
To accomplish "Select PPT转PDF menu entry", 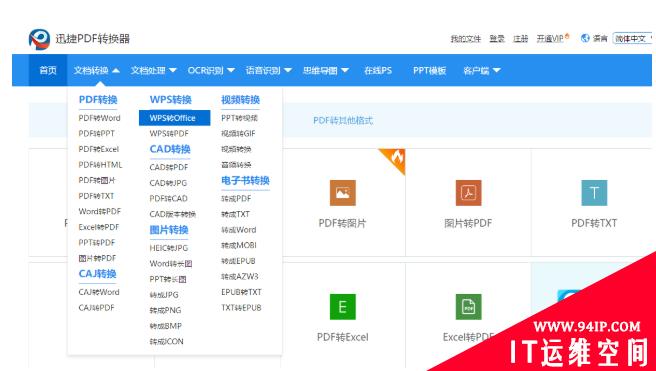I will pos(97,243).
